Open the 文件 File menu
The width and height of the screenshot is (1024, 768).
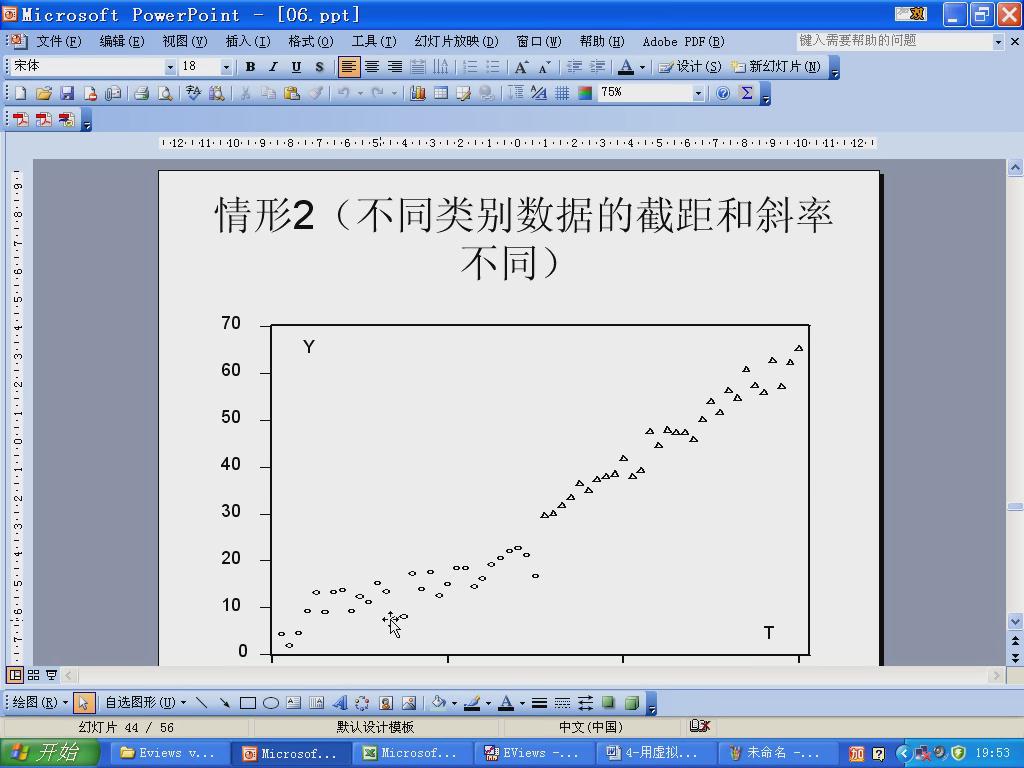[58, 41]
